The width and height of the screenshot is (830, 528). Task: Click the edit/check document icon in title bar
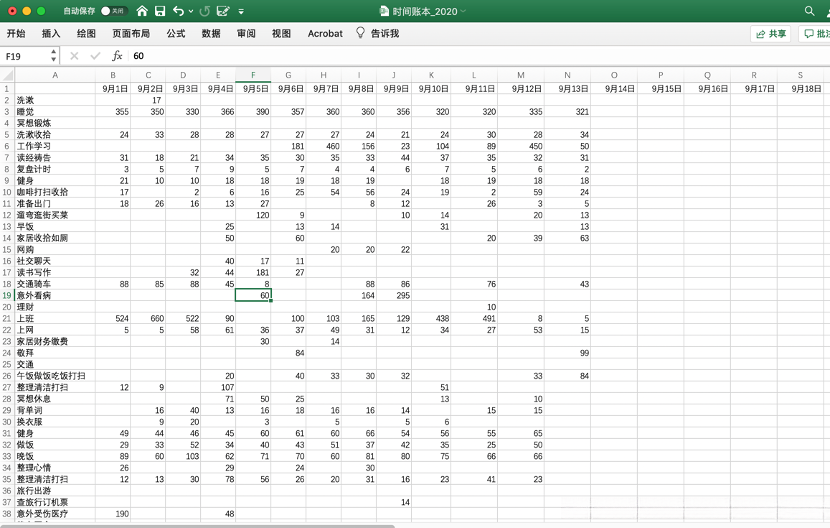point(223,11)
